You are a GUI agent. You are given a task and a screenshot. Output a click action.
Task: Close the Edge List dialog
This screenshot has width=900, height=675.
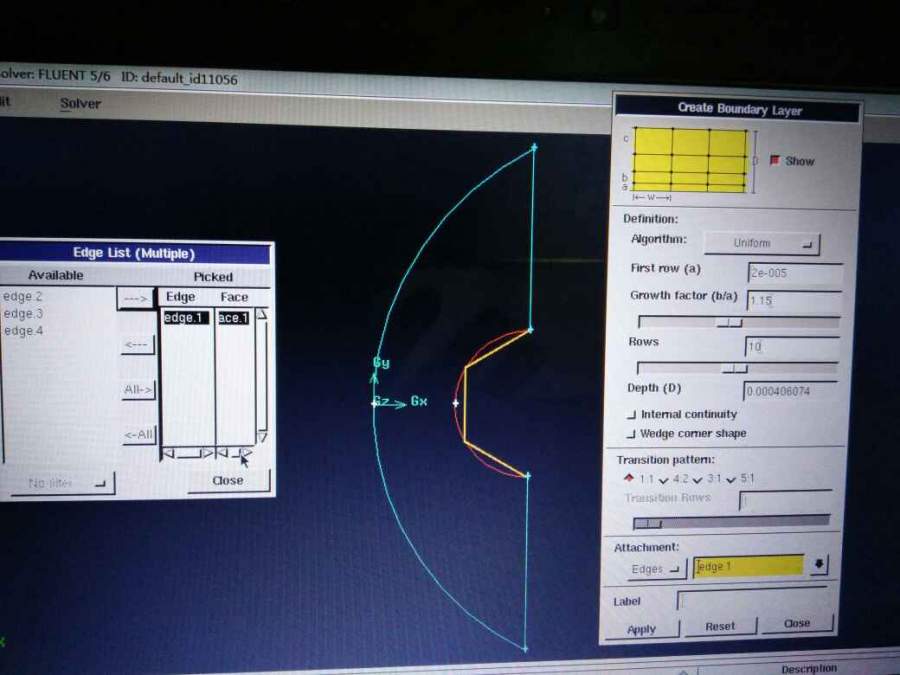click(228, 481)
